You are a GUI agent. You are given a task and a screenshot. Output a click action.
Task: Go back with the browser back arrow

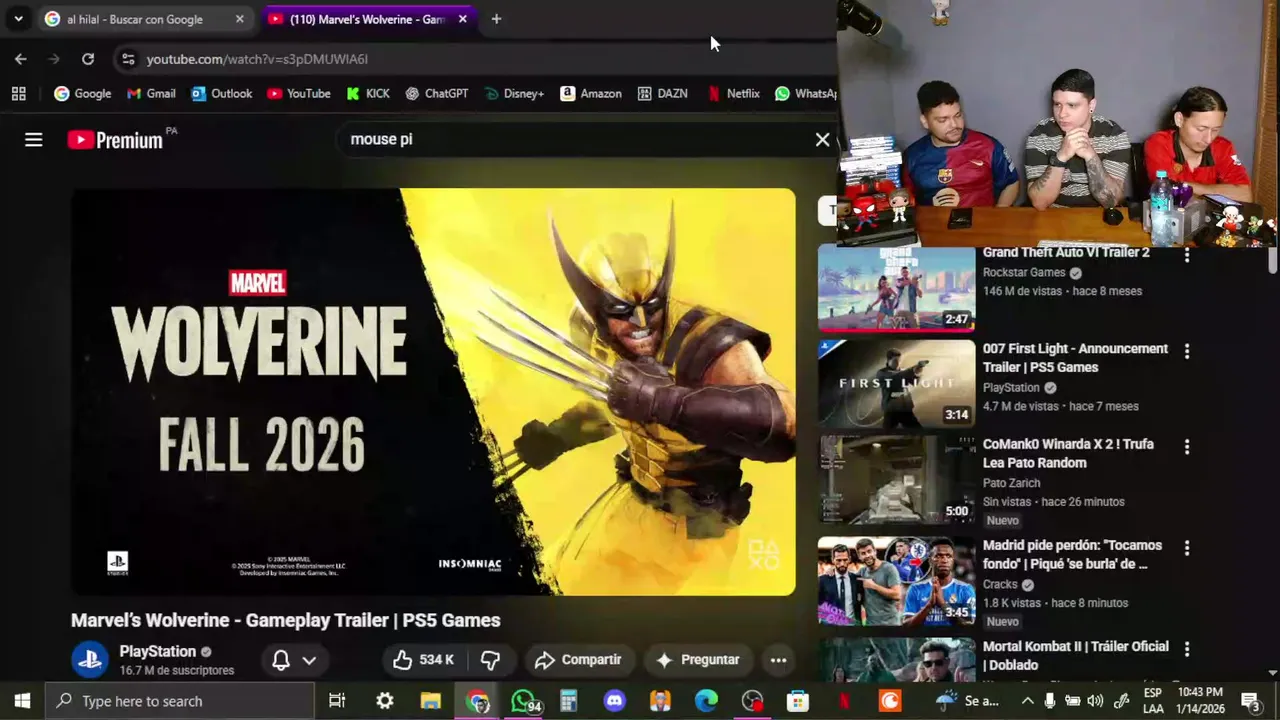[x=20, y=59]
